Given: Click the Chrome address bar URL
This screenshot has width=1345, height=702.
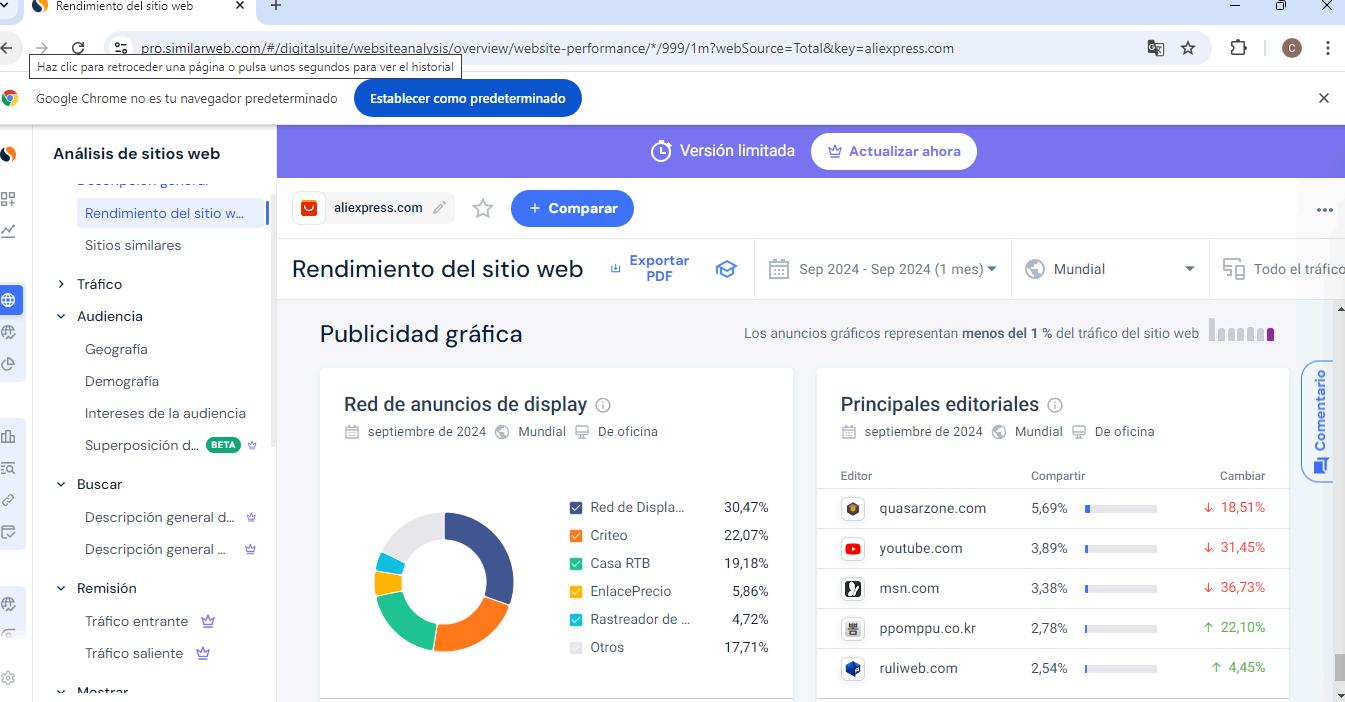Looking at the screenshot, I should [547, 48].
